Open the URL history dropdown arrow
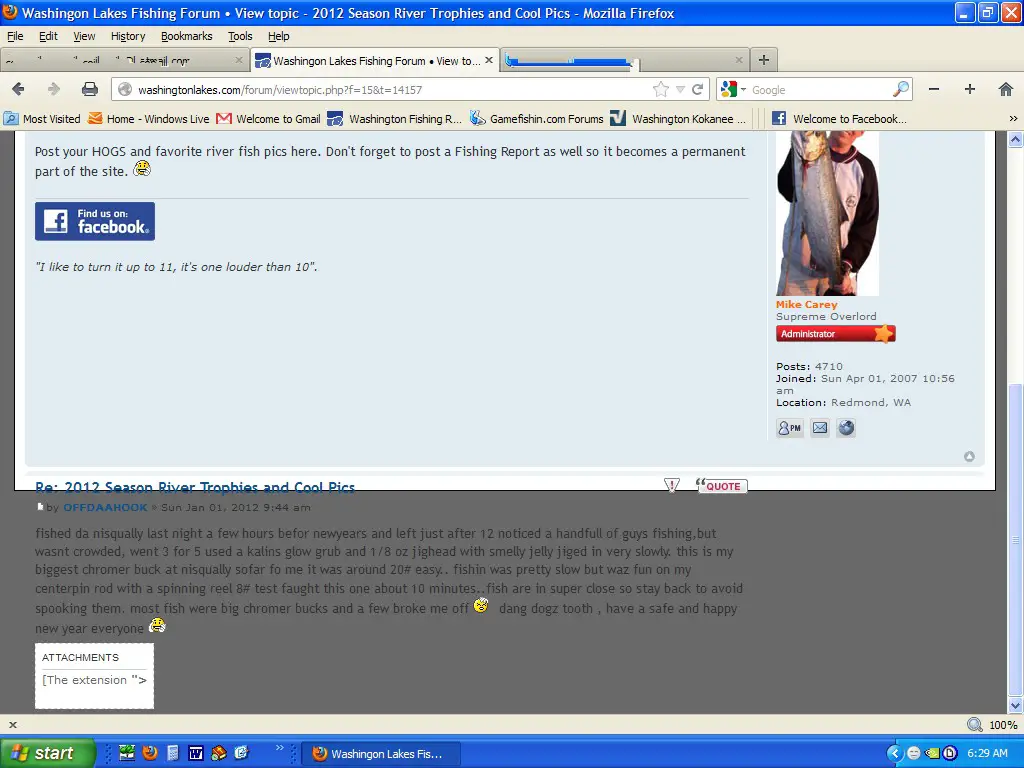The height and width of the screenshot is (768, 1024). point(680,89)
